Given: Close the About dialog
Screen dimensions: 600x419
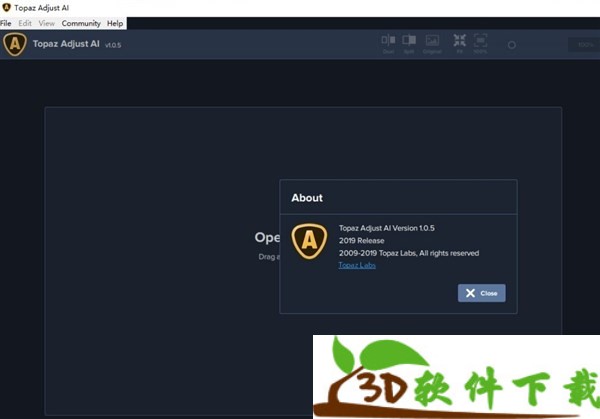Looking at the screenshot, I should 481,293.
